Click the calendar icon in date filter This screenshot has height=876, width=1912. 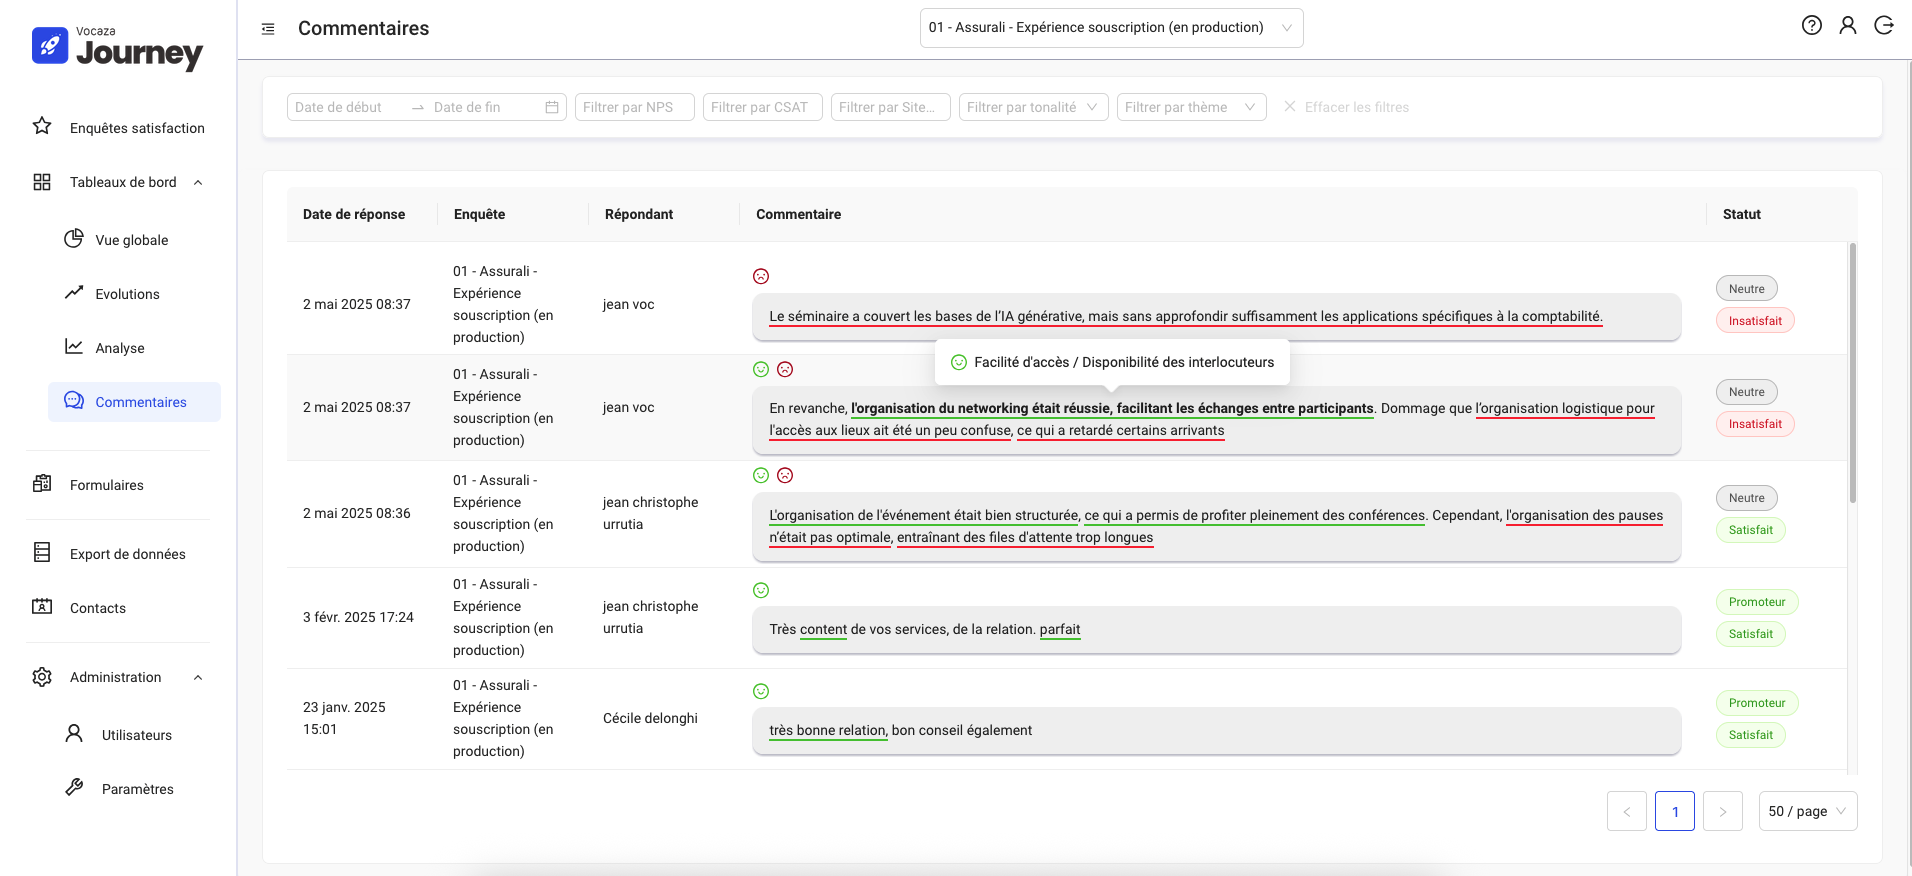pyautogui.click(x=552, y=107)
